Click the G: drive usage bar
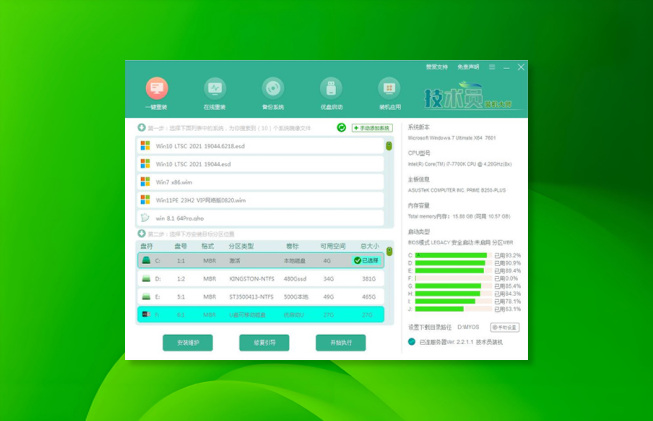Viewport: 653px width, 421px height. (454, 286)
